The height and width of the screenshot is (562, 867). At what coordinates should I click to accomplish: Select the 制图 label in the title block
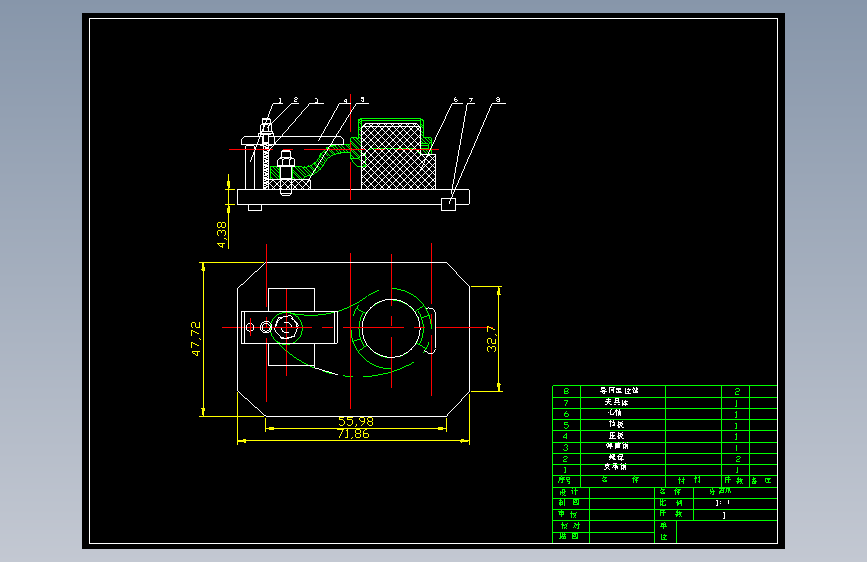click(571, 503)
